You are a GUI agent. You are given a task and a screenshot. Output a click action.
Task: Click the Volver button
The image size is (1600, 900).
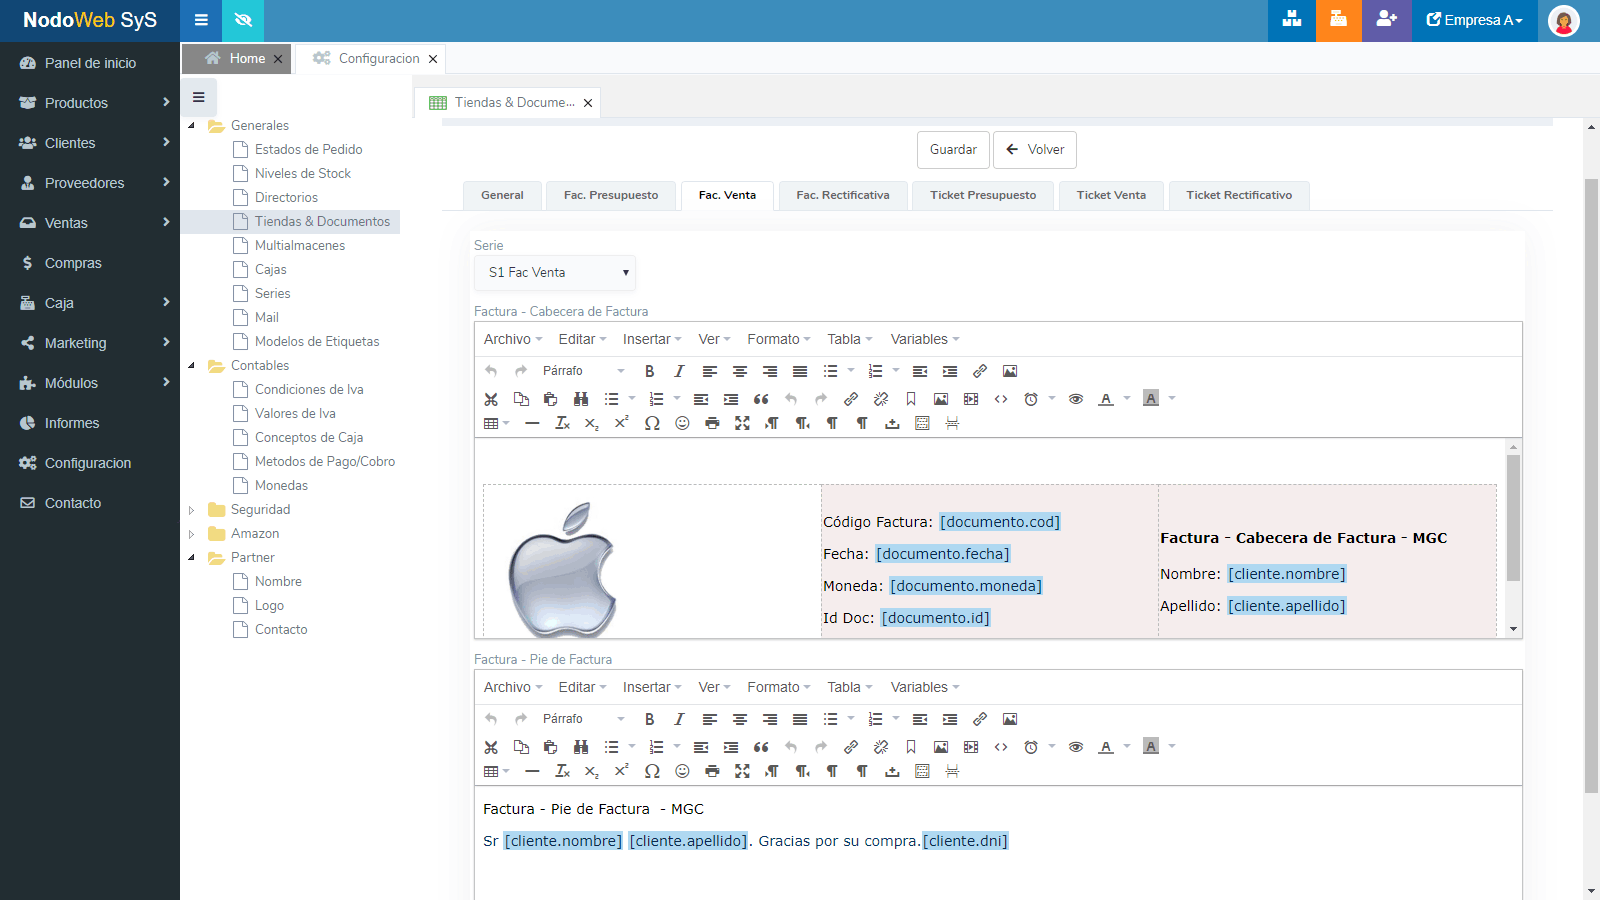point(1035,149)
